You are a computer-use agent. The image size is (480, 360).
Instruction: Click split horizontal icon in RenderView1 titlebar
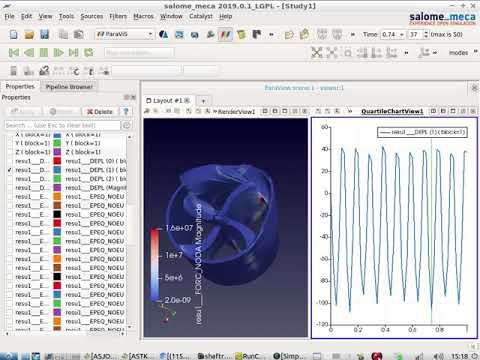[x=265, y=111]
